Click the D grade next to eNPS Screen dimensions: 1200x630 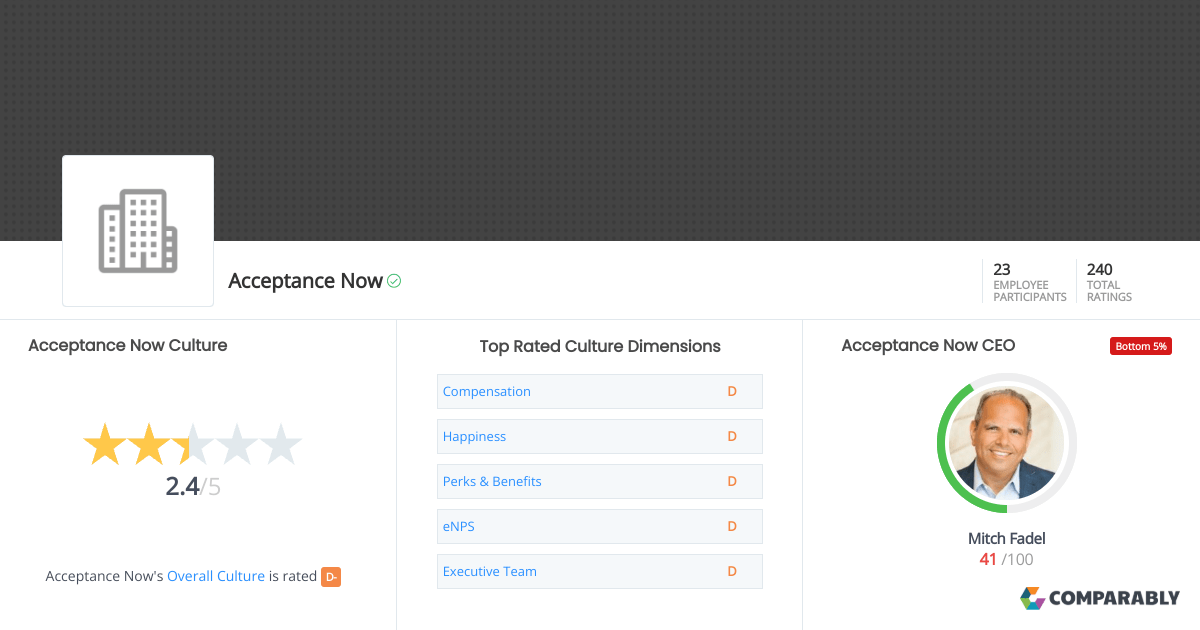pos(732,526)
